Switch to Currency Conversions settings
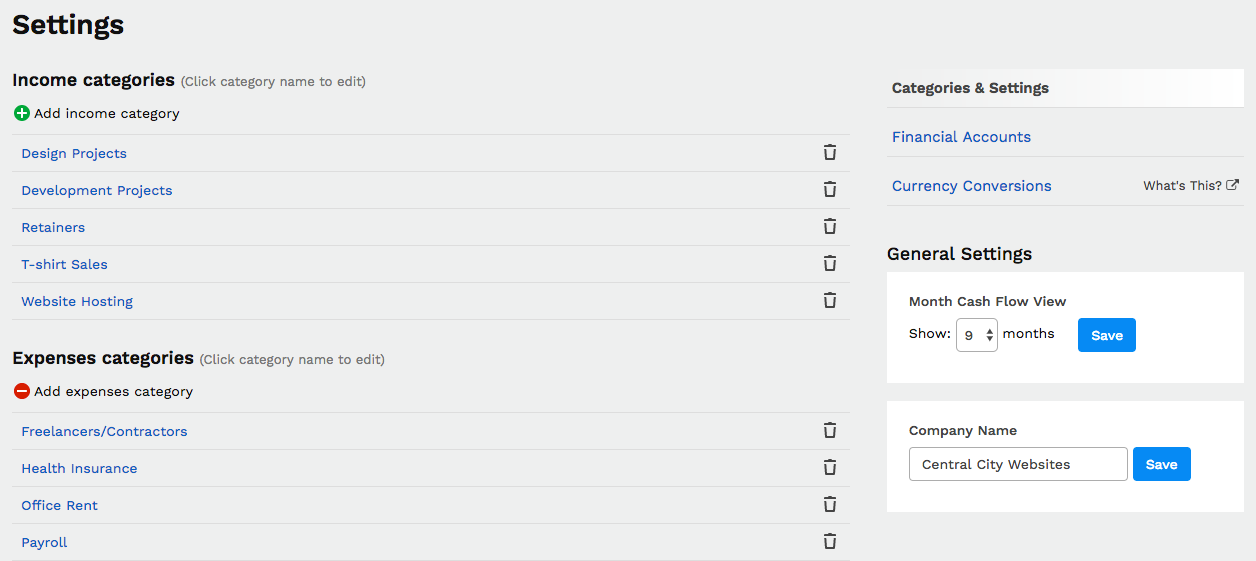Screen dimensions: 1256x561 (x=971, y=186)
